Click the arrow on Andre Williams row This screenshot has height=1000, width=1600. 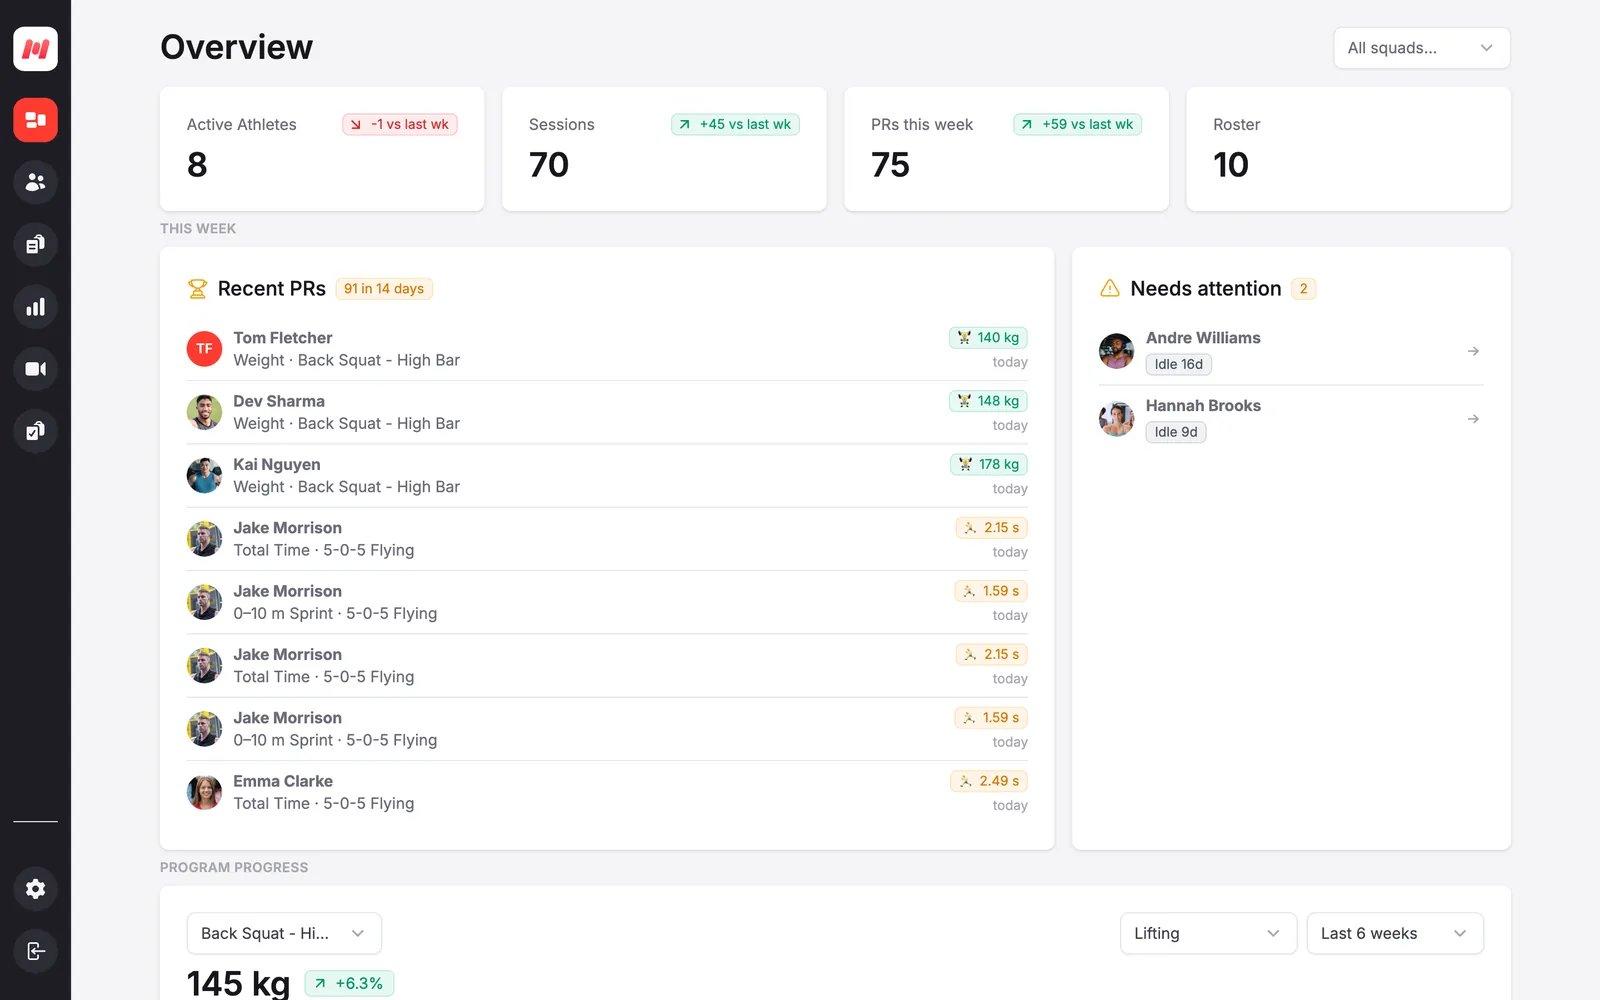click(1473, 351)
